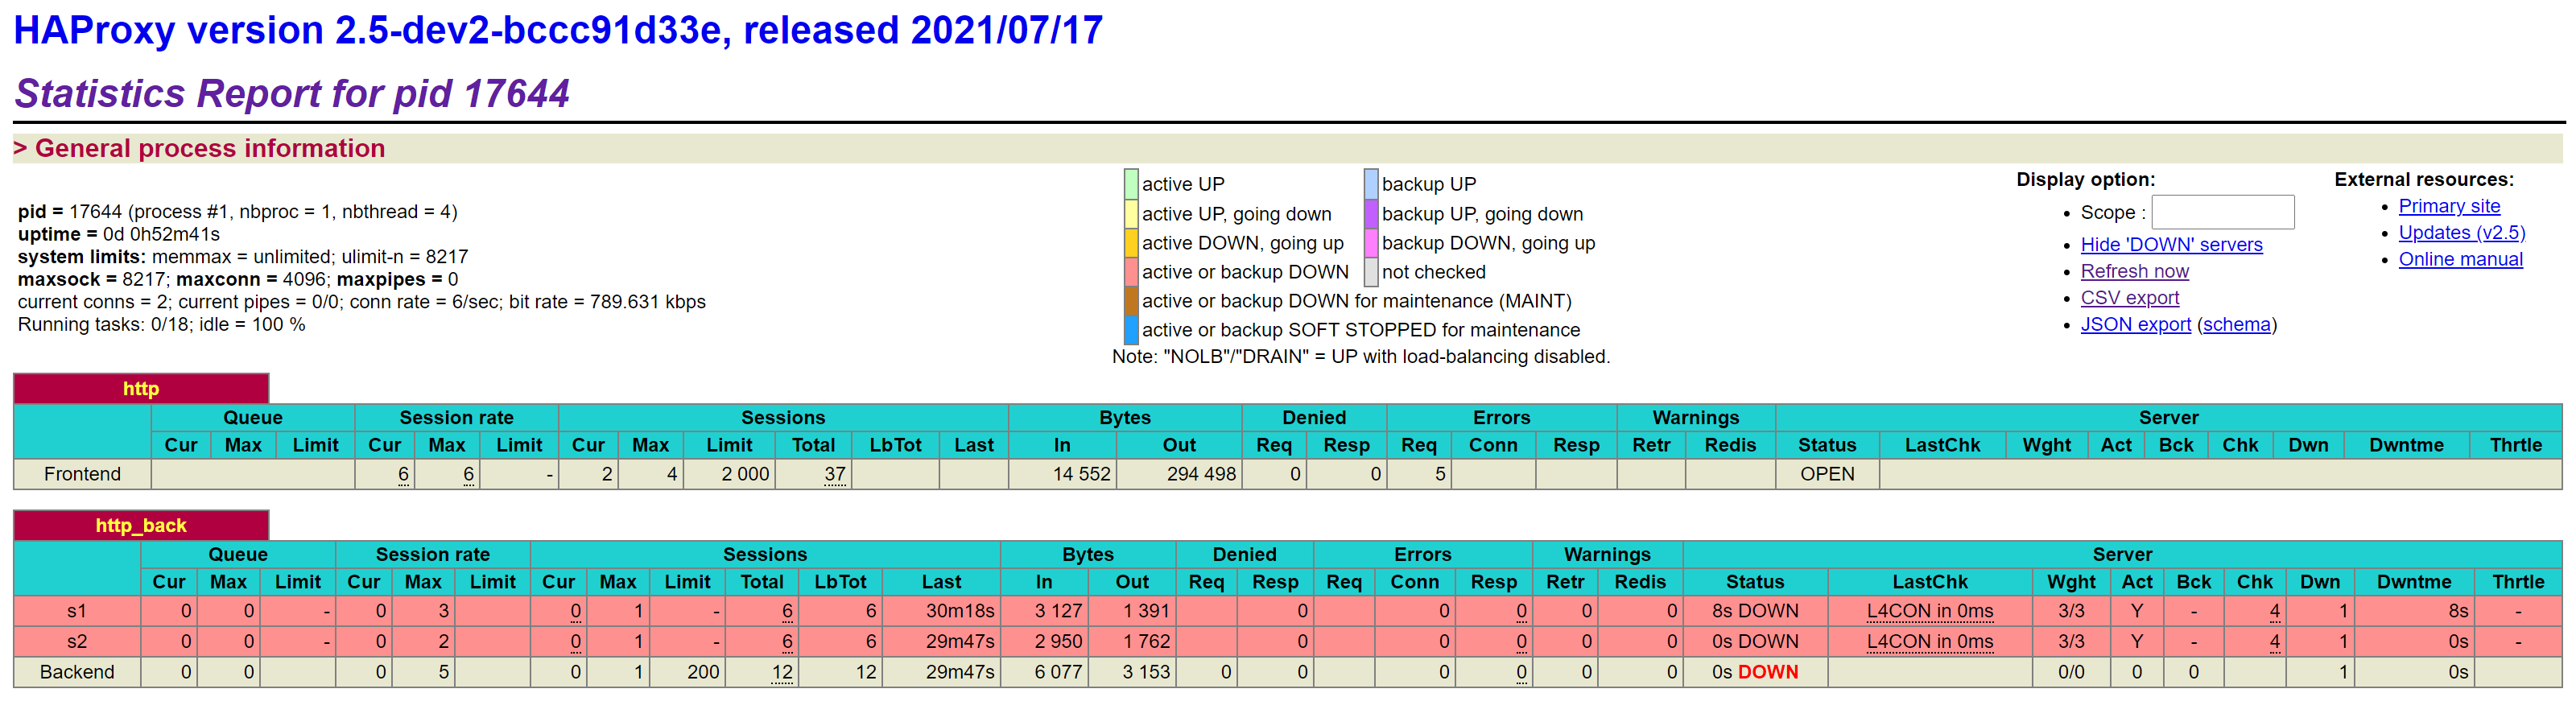
Task: Click the backup DOWN, going up swatch
Action: click(1371, 243)
